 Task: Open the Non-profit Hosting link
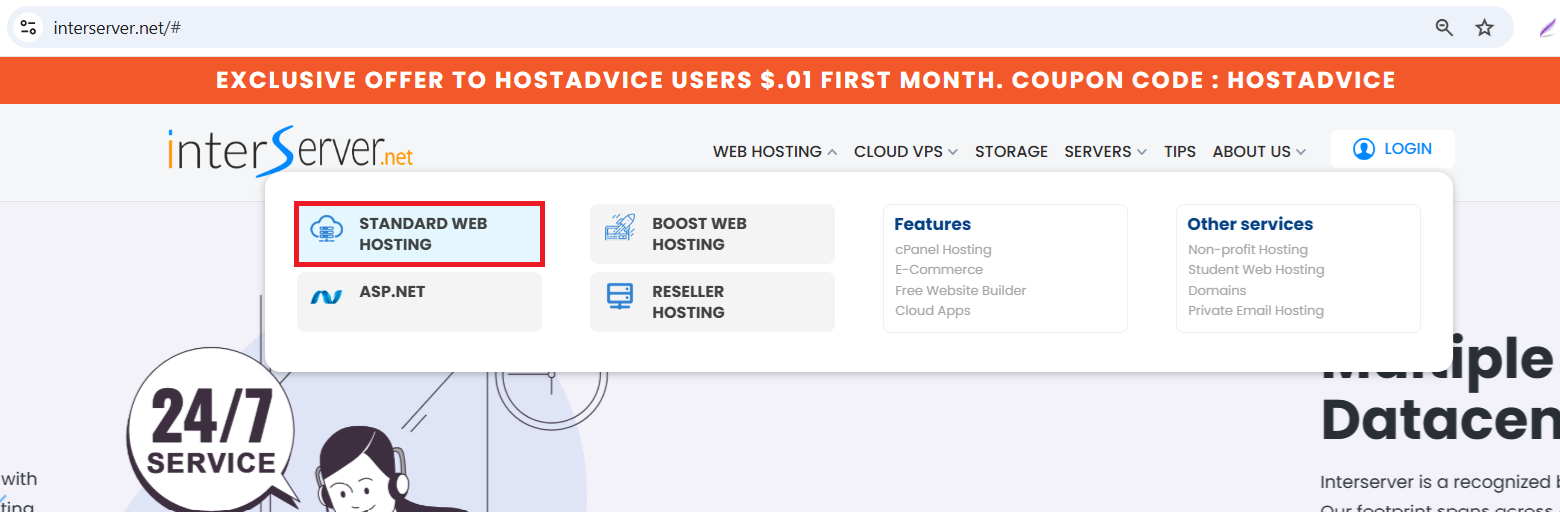[1248, 250]
